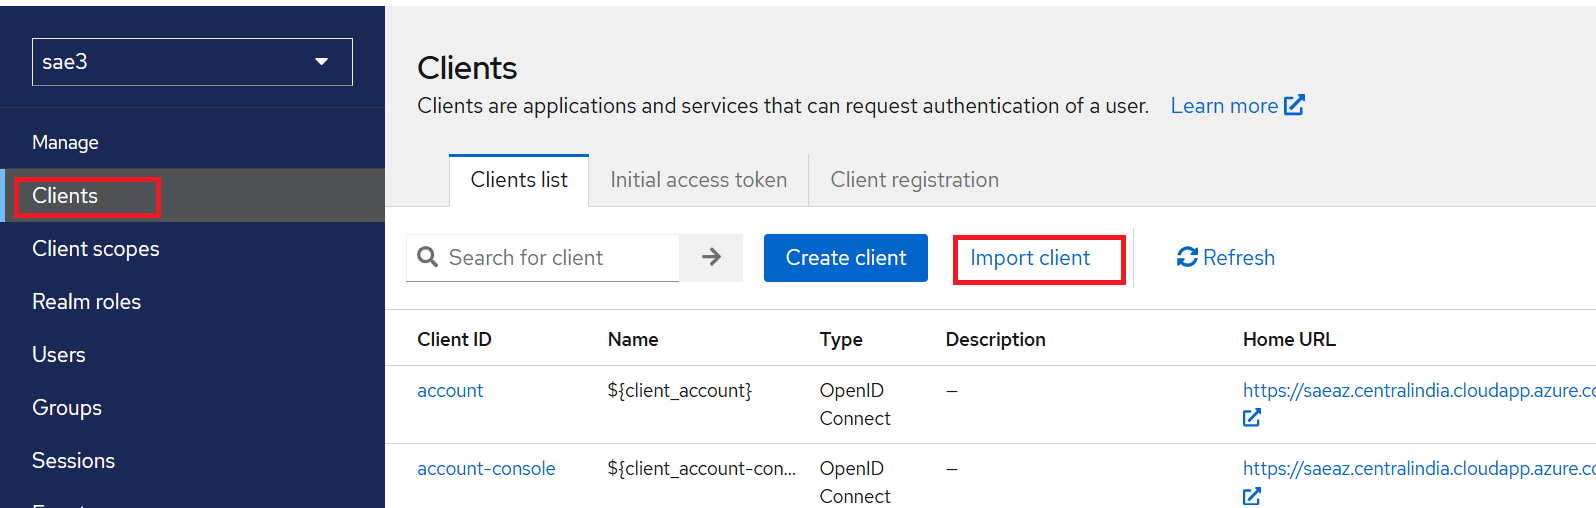
Task: Click the external link icon beside Learn more
Action: [1294, 105]
